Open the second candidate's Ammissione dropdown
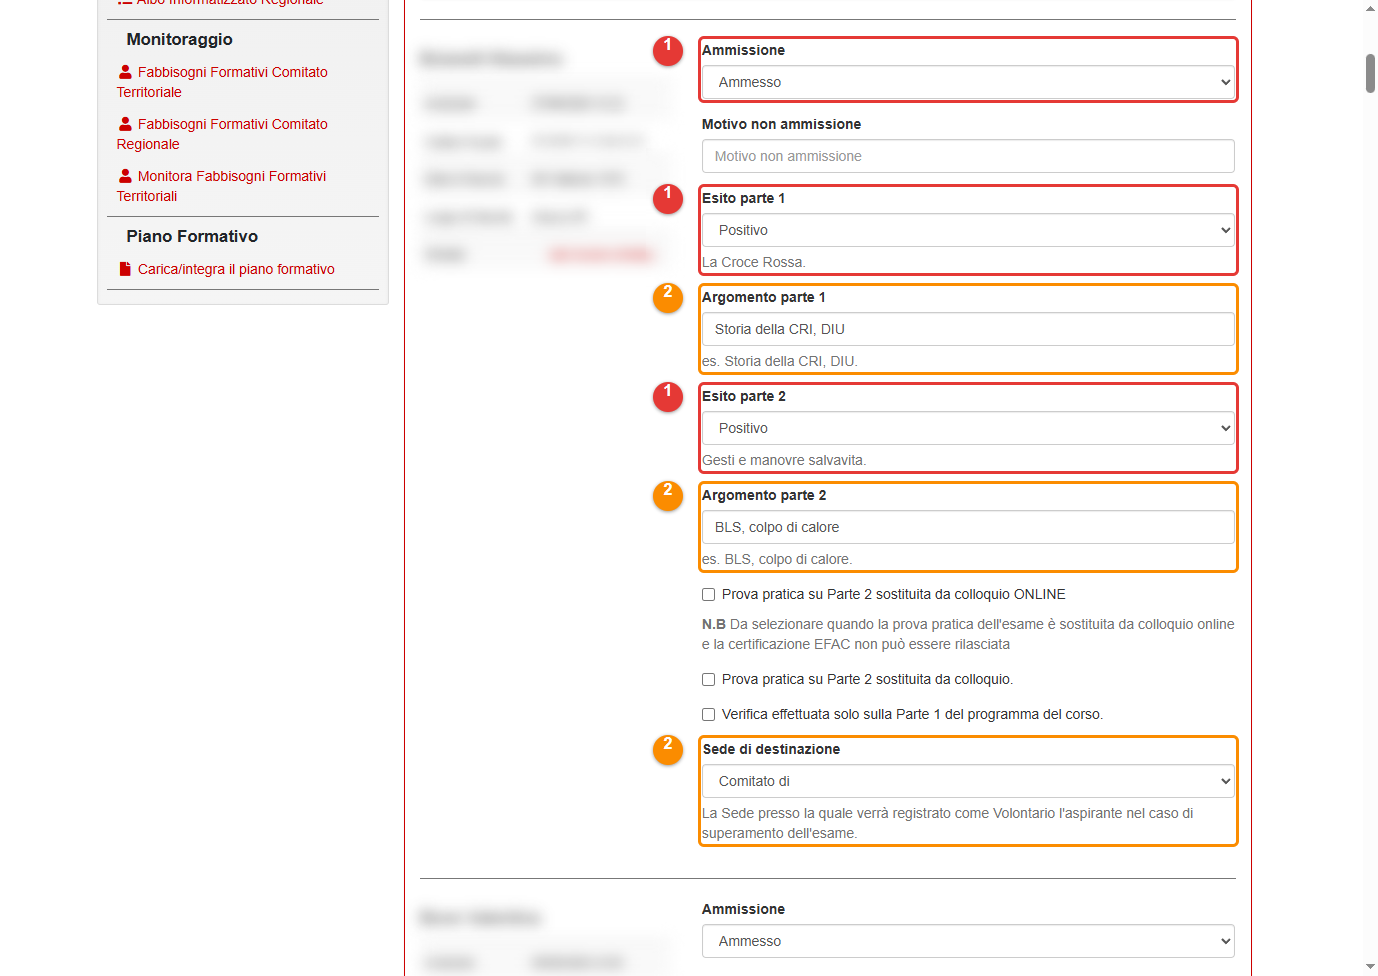The image size is (1378, 976). [x=968, y=941]
